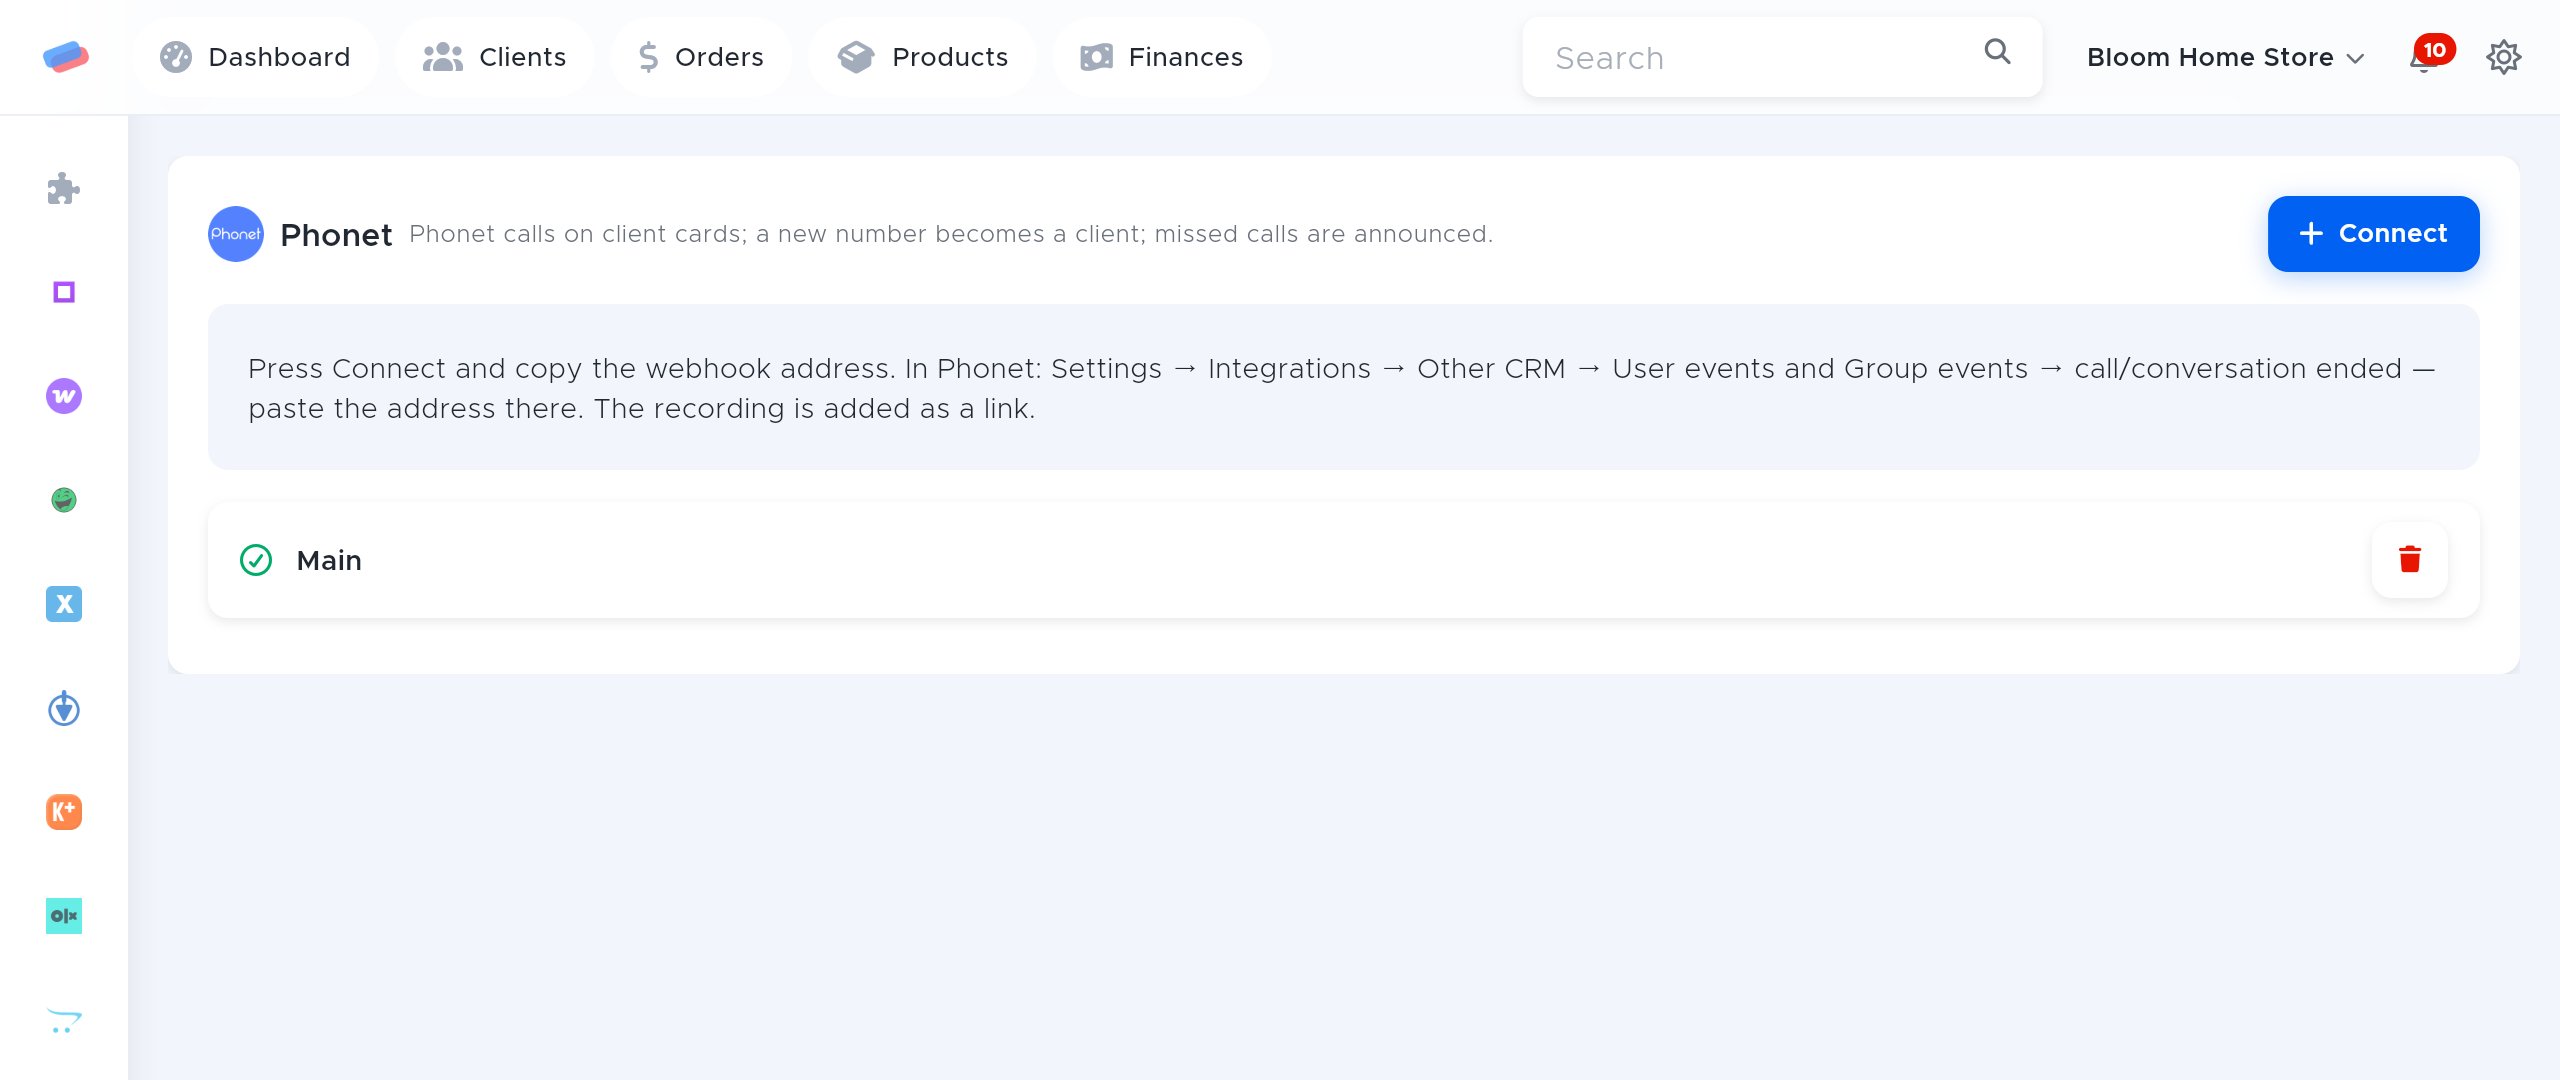Open the blue circular pin integration icon
Image resolution: width=2560 pixels, height=1080 pixels.
click(x=64, y=708)
